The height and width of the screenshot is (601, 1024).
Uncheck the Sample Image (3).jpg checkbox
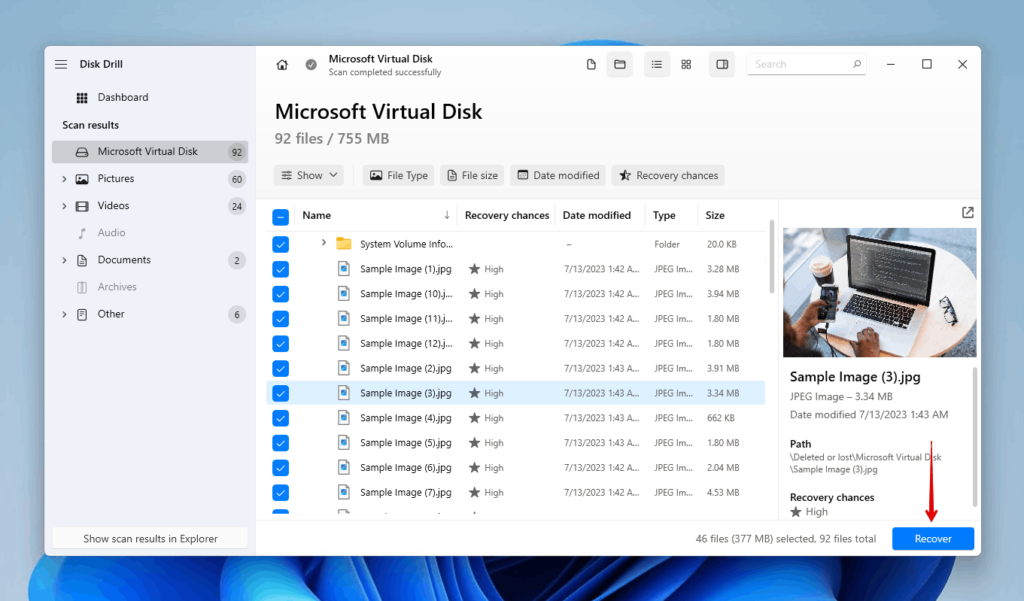click(x=281, y=393)
